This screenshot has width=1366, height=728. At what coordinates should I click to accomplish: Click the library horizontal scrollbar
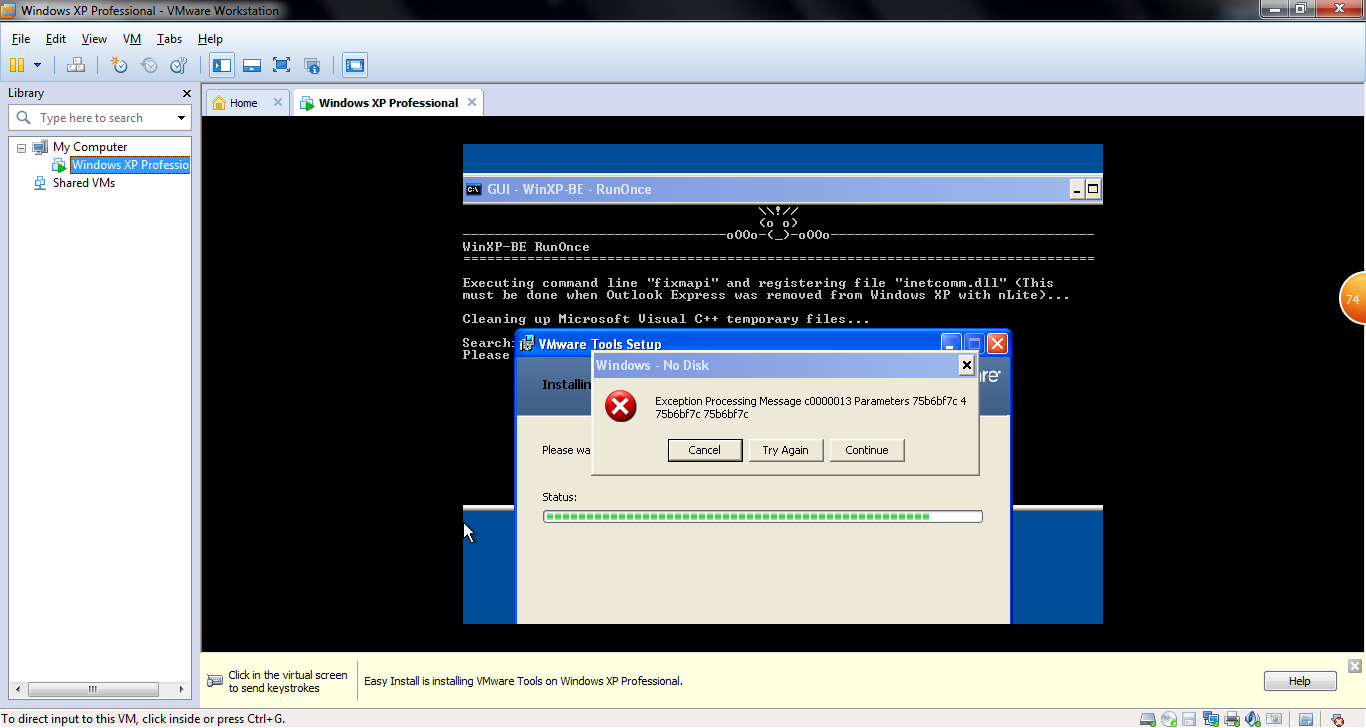92,689
